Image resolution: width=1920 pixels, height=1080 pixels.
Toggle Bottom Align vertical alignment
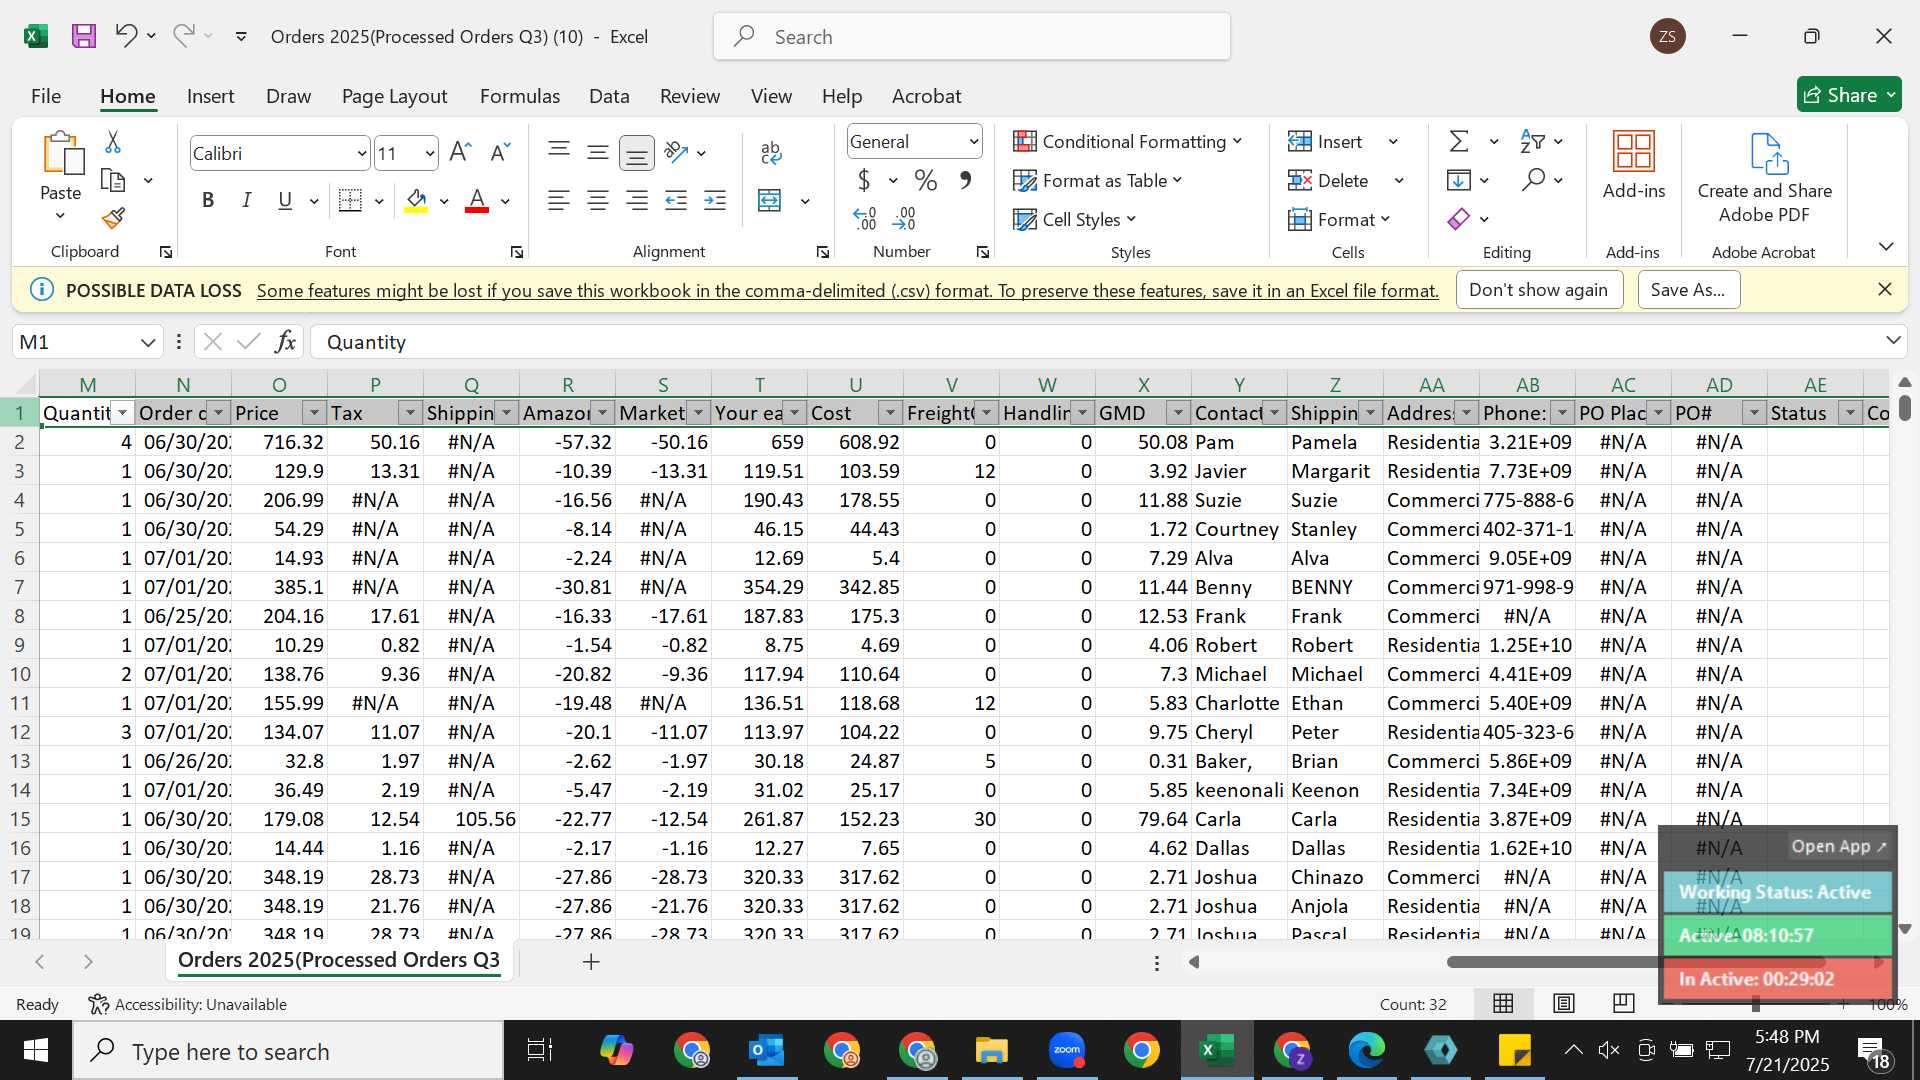(x=636, y=153)
